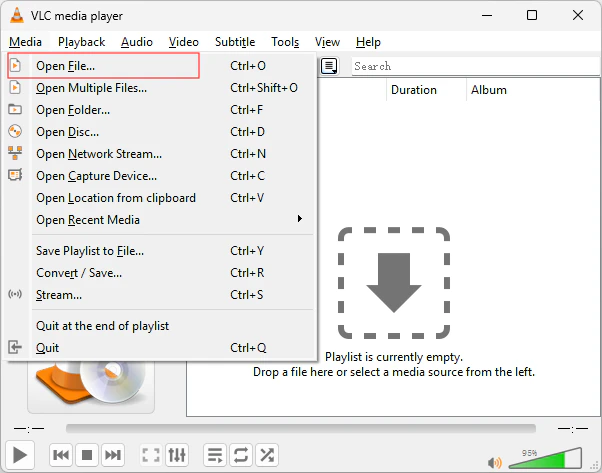Toggle Quit at the end of playlist

pos(160,326)
